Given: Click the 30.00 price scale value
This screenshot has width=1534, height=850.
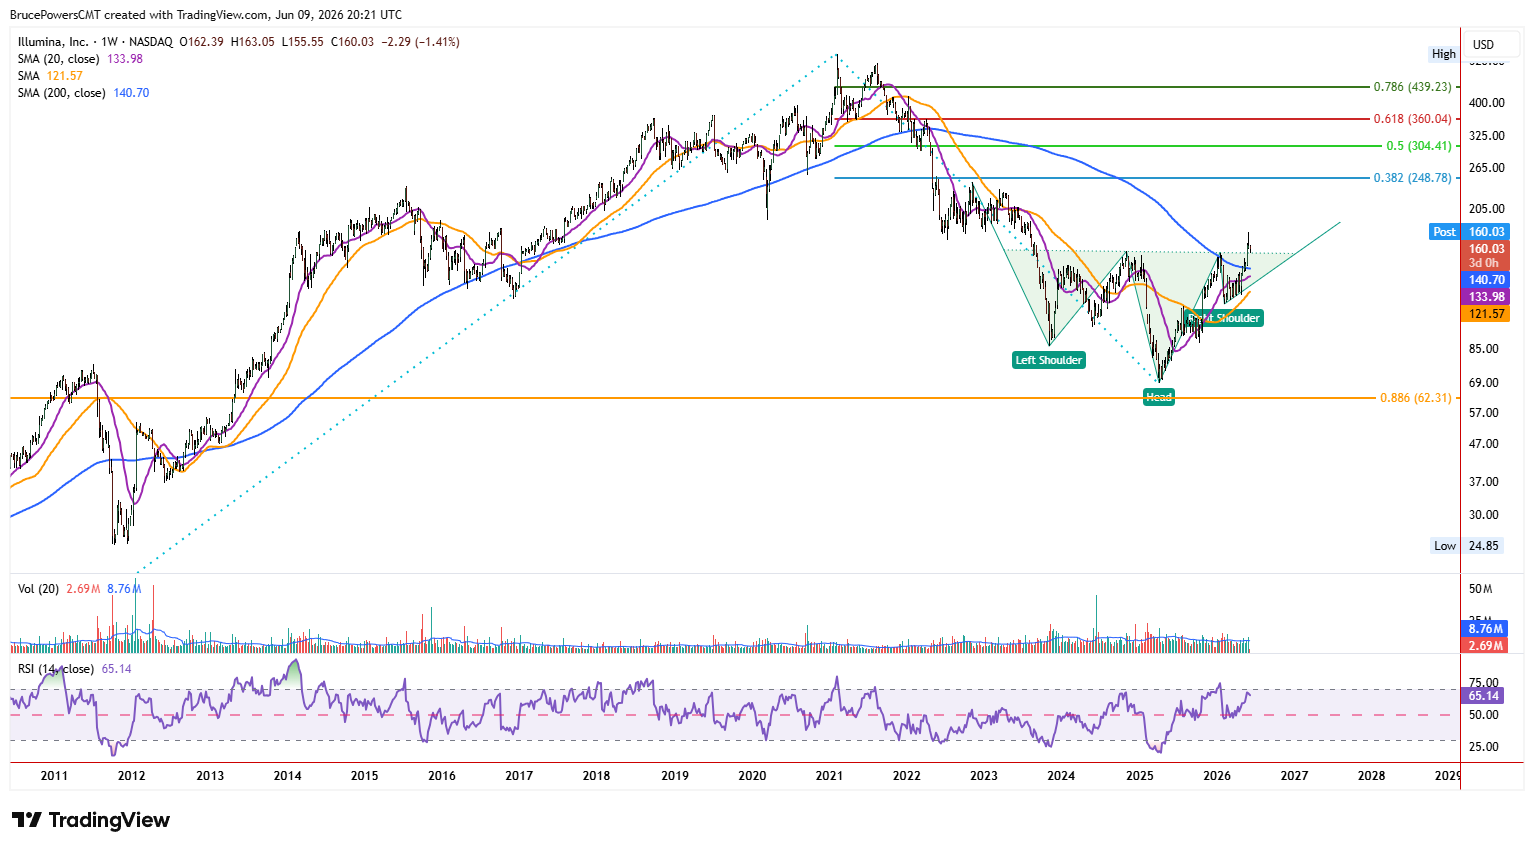Looking at the screenshot, I should click(x=1484, y=515).
